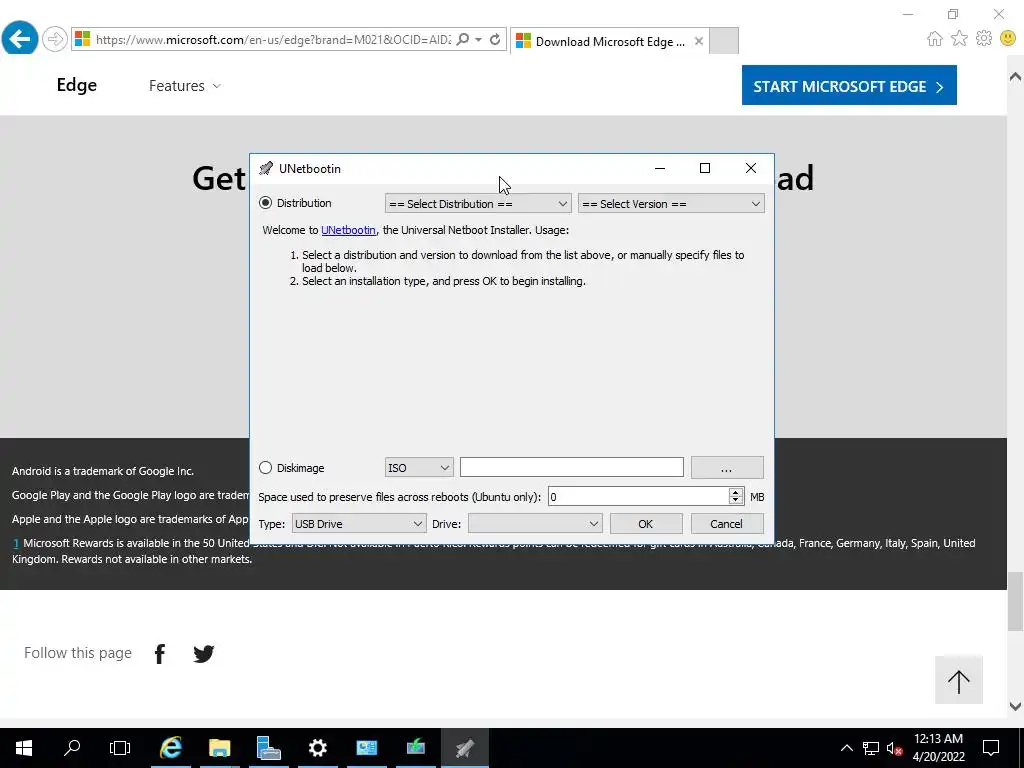Image resolution: width=1024 pixels, height=768 pixels.
Task: Select the Distribution radio button
Action: pos(265,203)
